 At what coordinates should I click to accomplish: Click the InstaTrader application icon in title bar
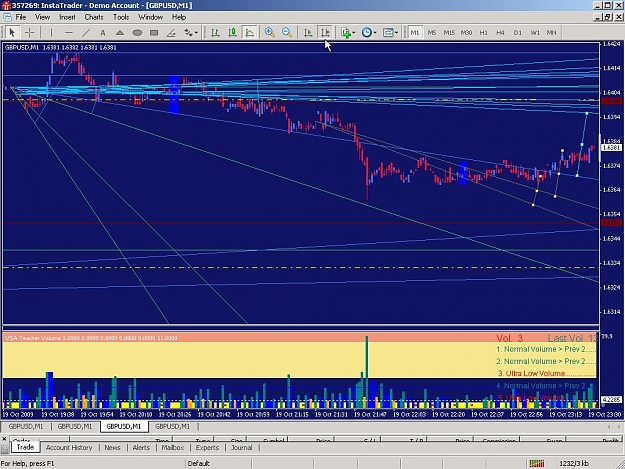click(x=6, y=5)
